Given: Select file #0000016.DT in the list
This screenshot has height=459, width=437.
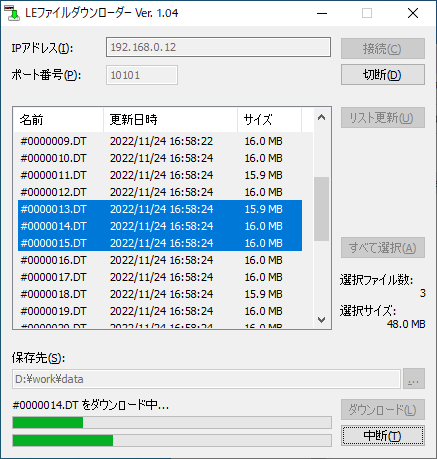Looking at the screenshot, I should (160, 260).
